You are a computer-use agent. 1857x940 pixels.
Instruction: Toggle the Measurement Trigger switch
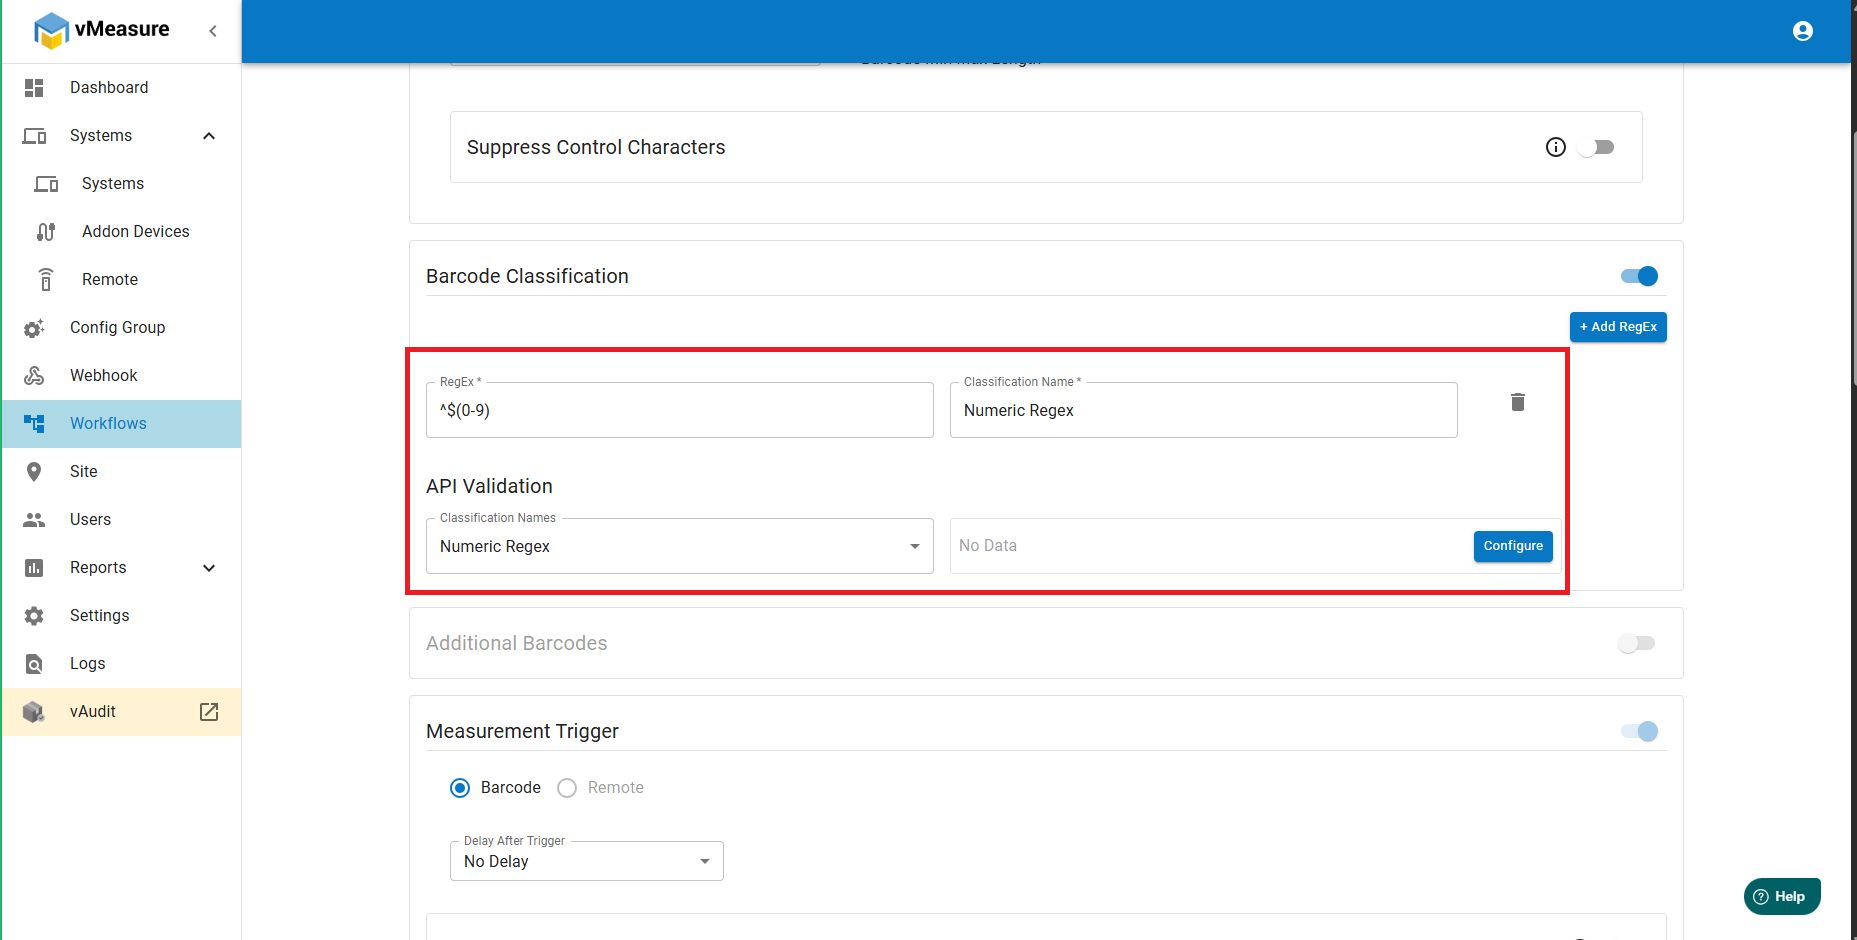click(x=1640, y=731)
